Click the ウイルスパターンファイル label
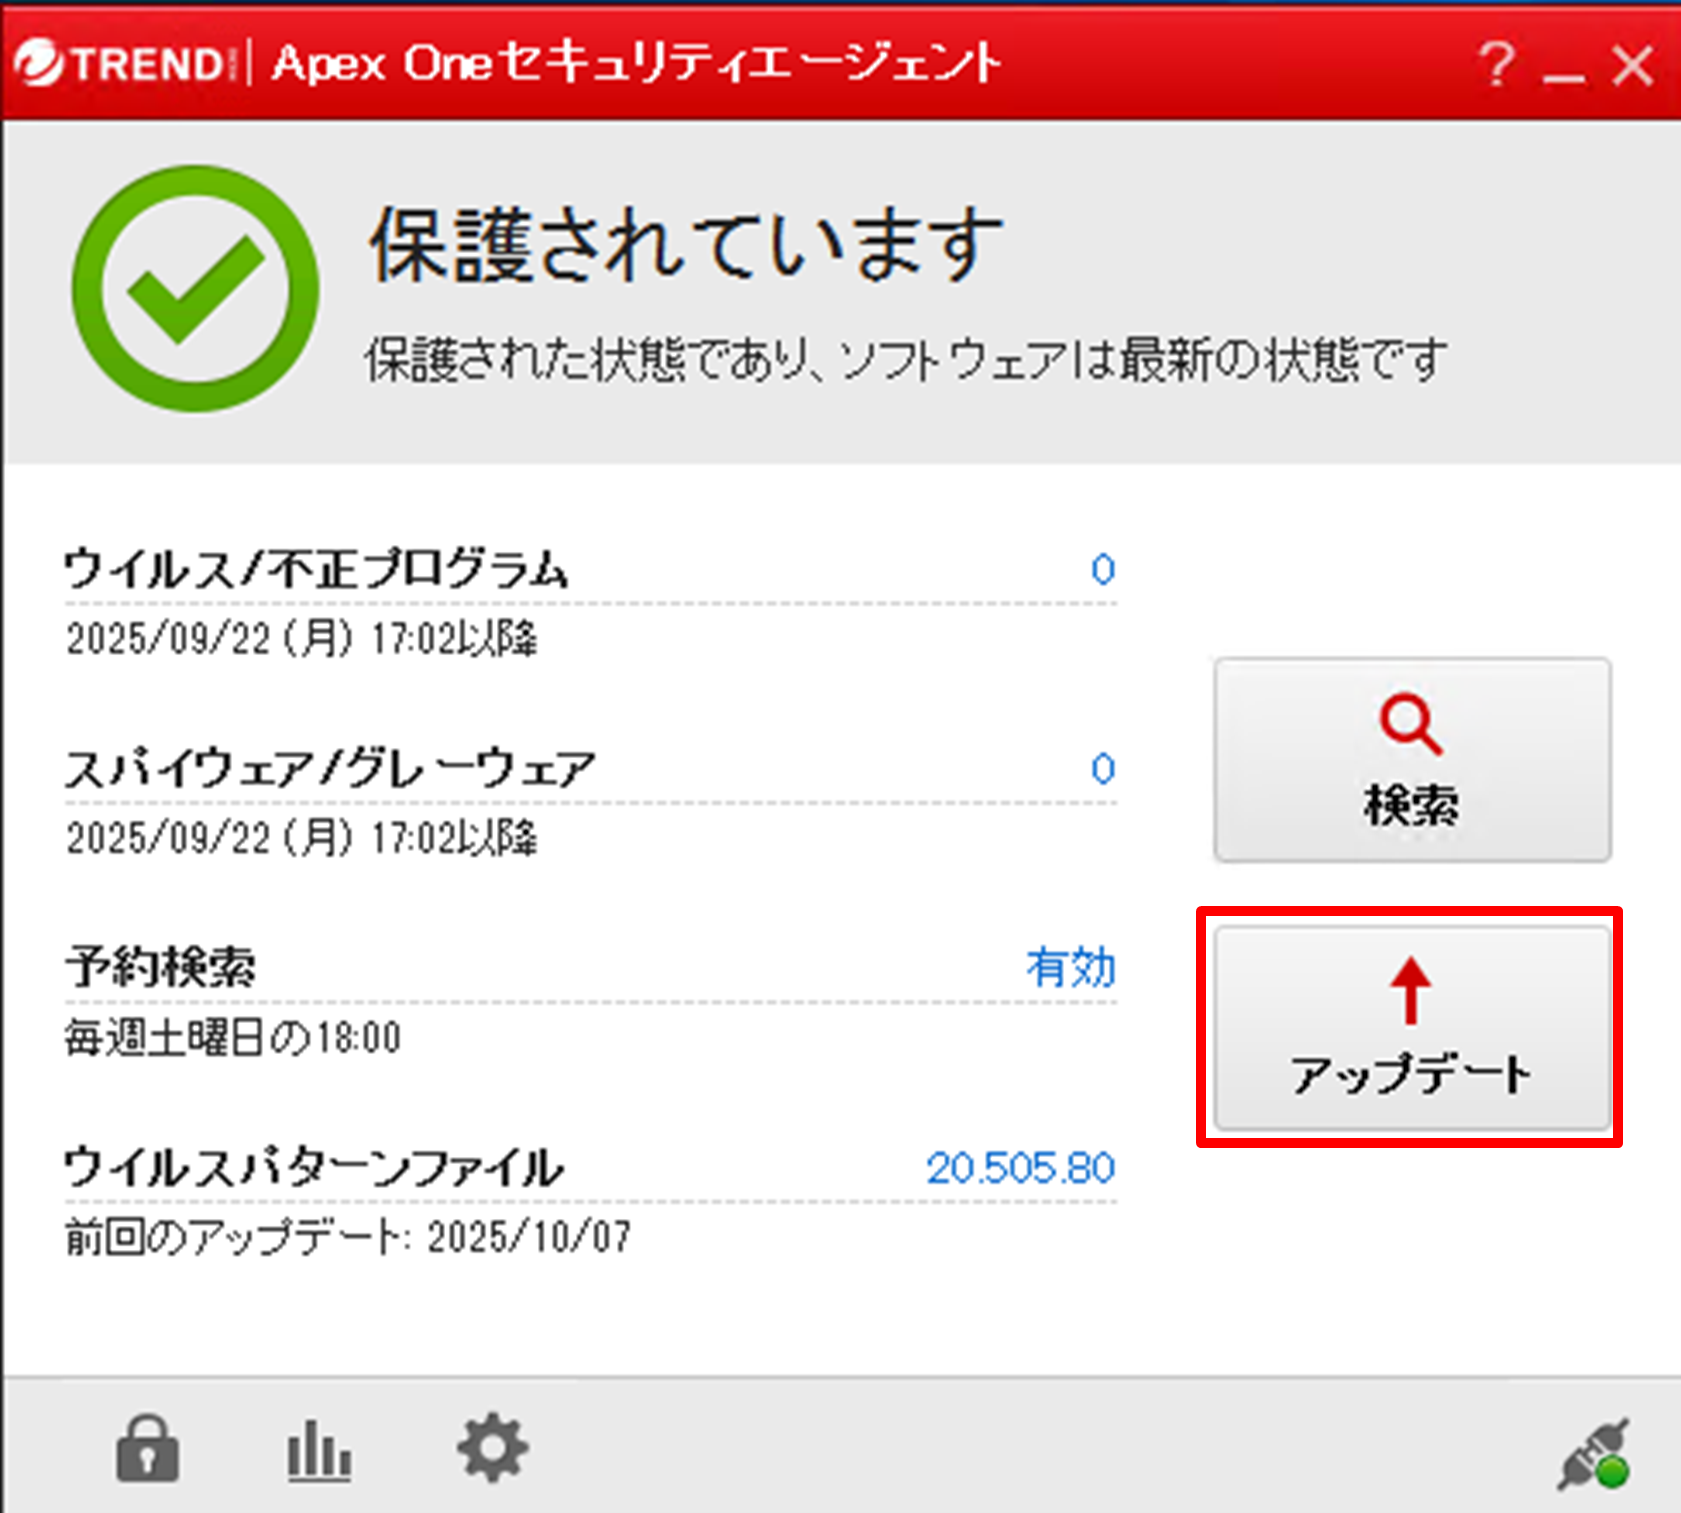 click(314, 1168)
